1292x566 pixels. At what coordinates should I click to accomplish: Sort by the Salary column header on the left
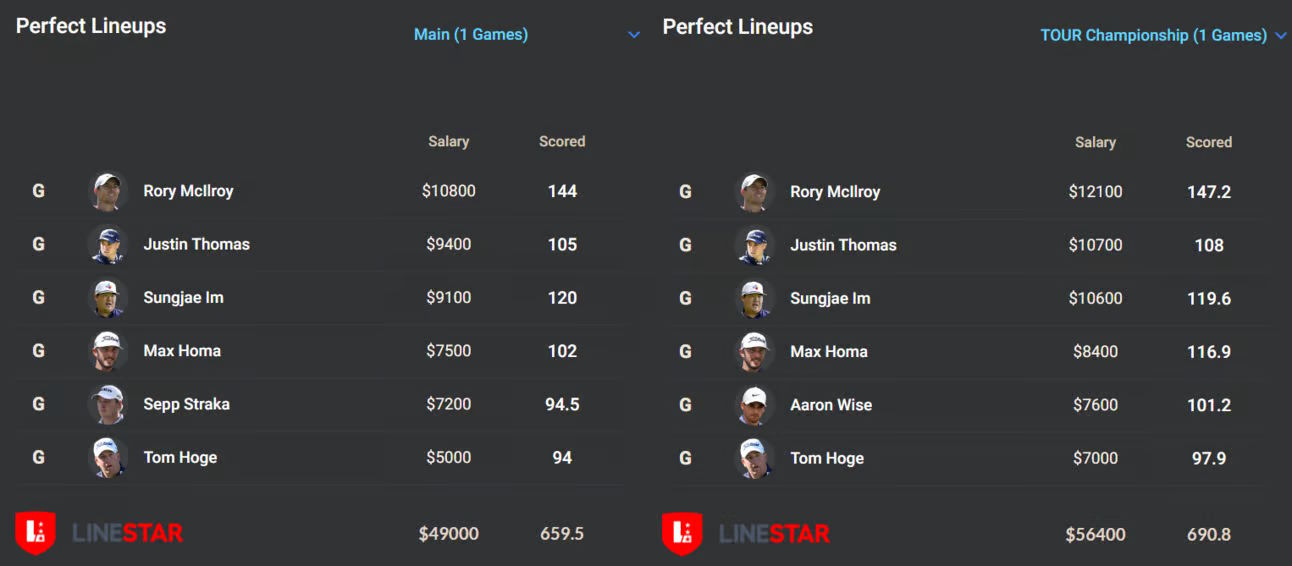click(449, 141)
